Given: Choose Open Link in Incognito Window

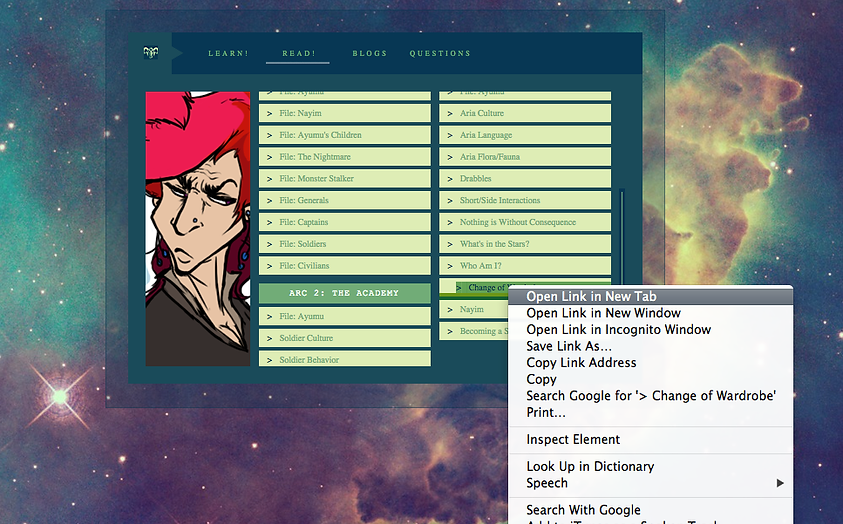Looking at the screenshot, I should coord(651,329).
